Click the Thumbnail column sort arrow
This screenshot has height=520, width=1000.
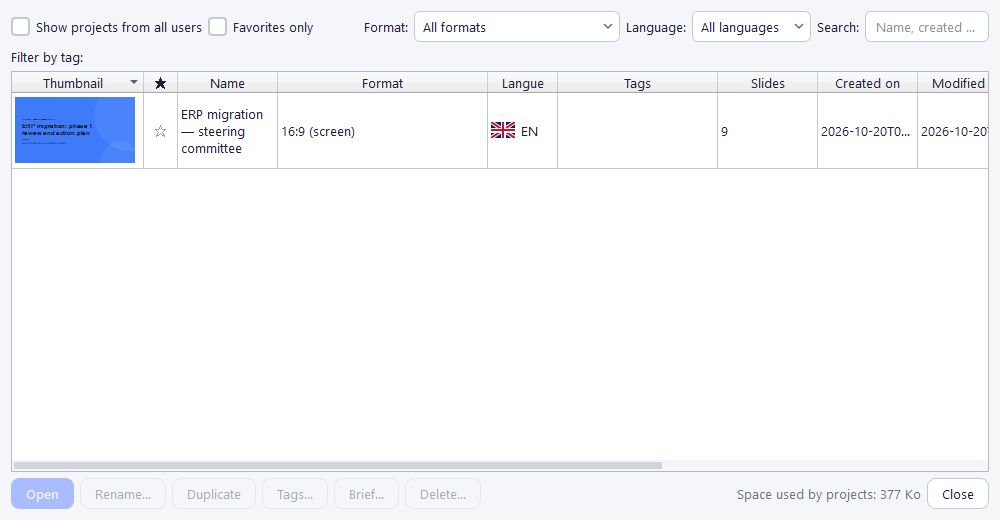133,82
